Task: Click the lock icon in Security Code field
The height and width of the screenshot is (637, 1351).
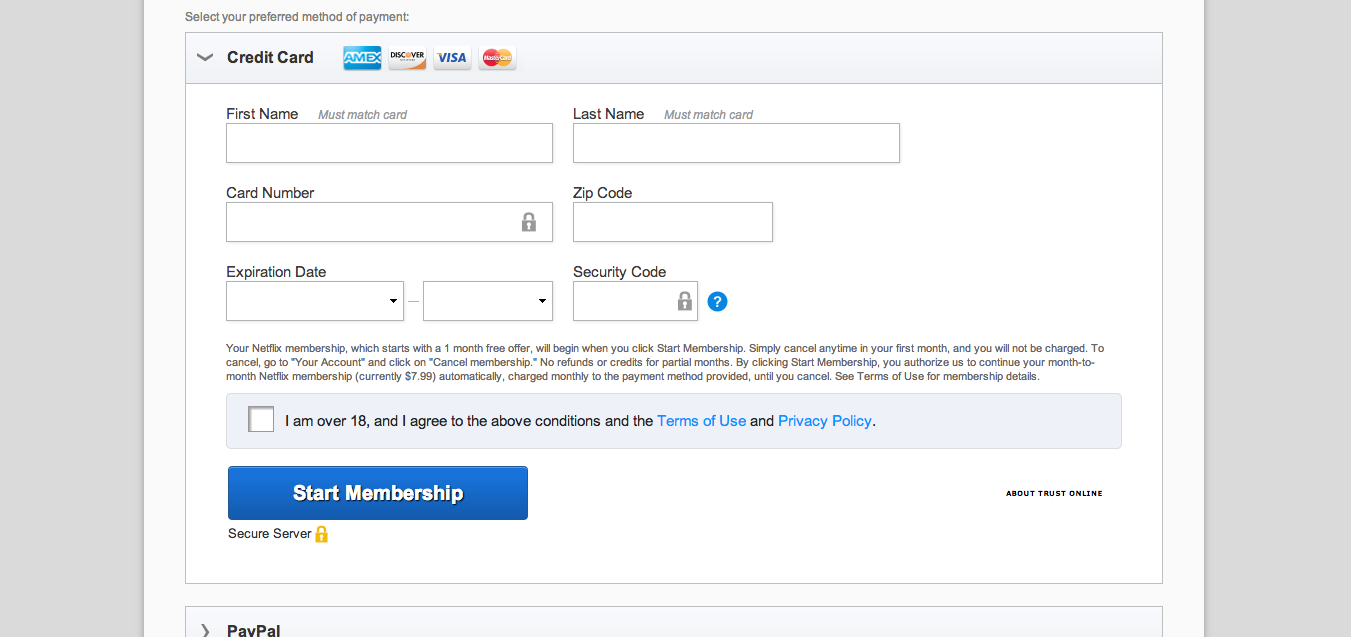Action: (685, 301)
